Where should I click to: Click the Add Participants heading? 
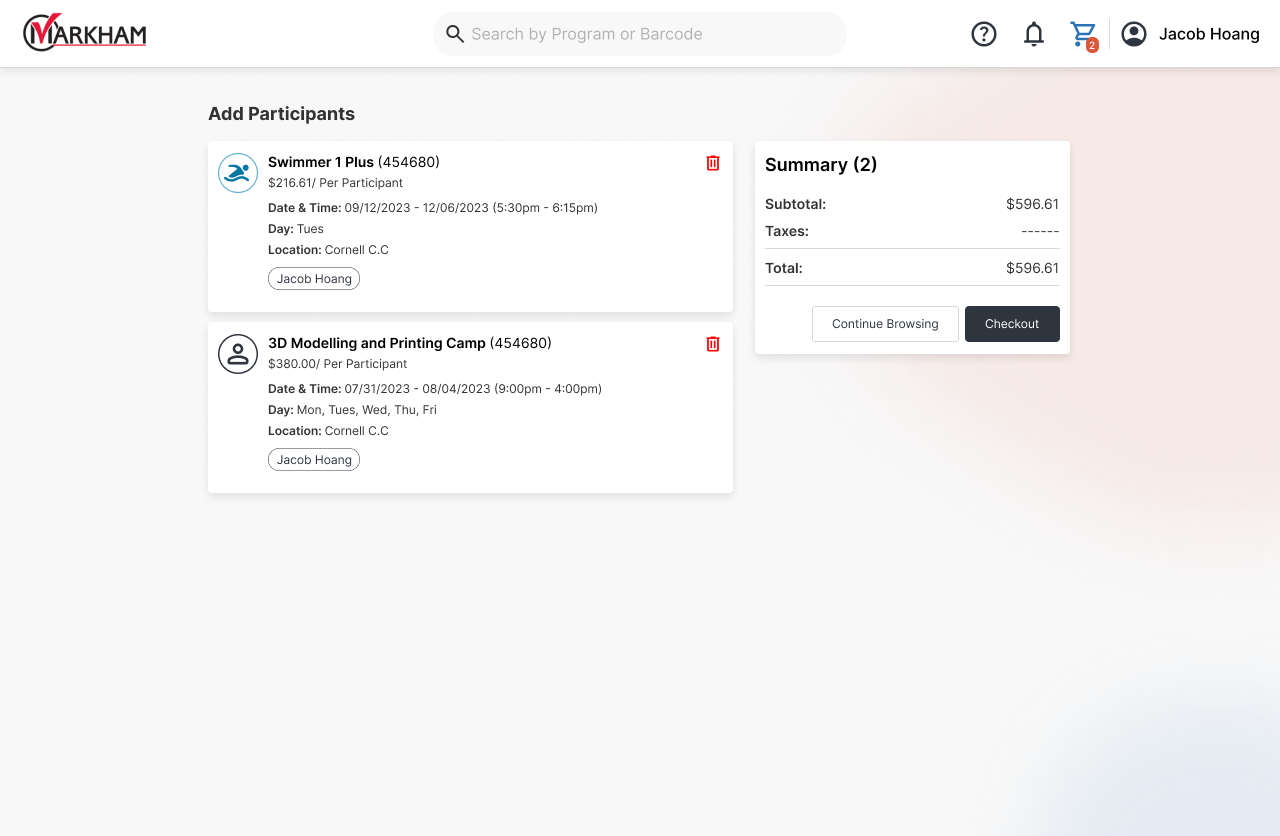click(x=281, y=114)
